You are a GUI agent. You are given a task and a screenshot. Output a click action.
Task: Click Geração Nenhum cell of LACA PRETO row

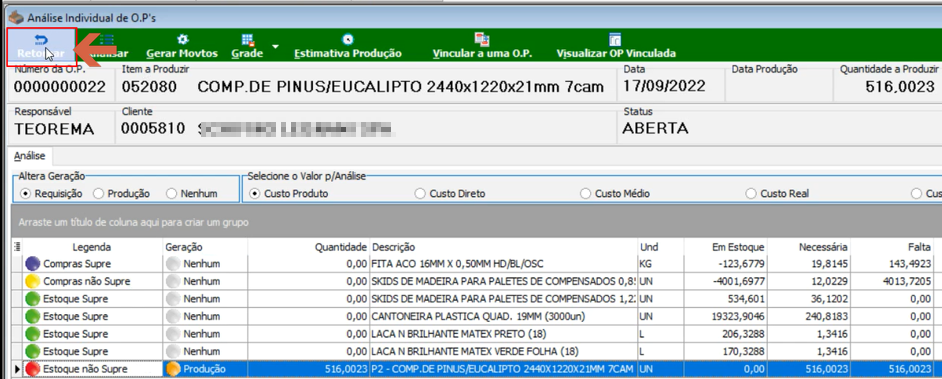[x=205, y=333]
